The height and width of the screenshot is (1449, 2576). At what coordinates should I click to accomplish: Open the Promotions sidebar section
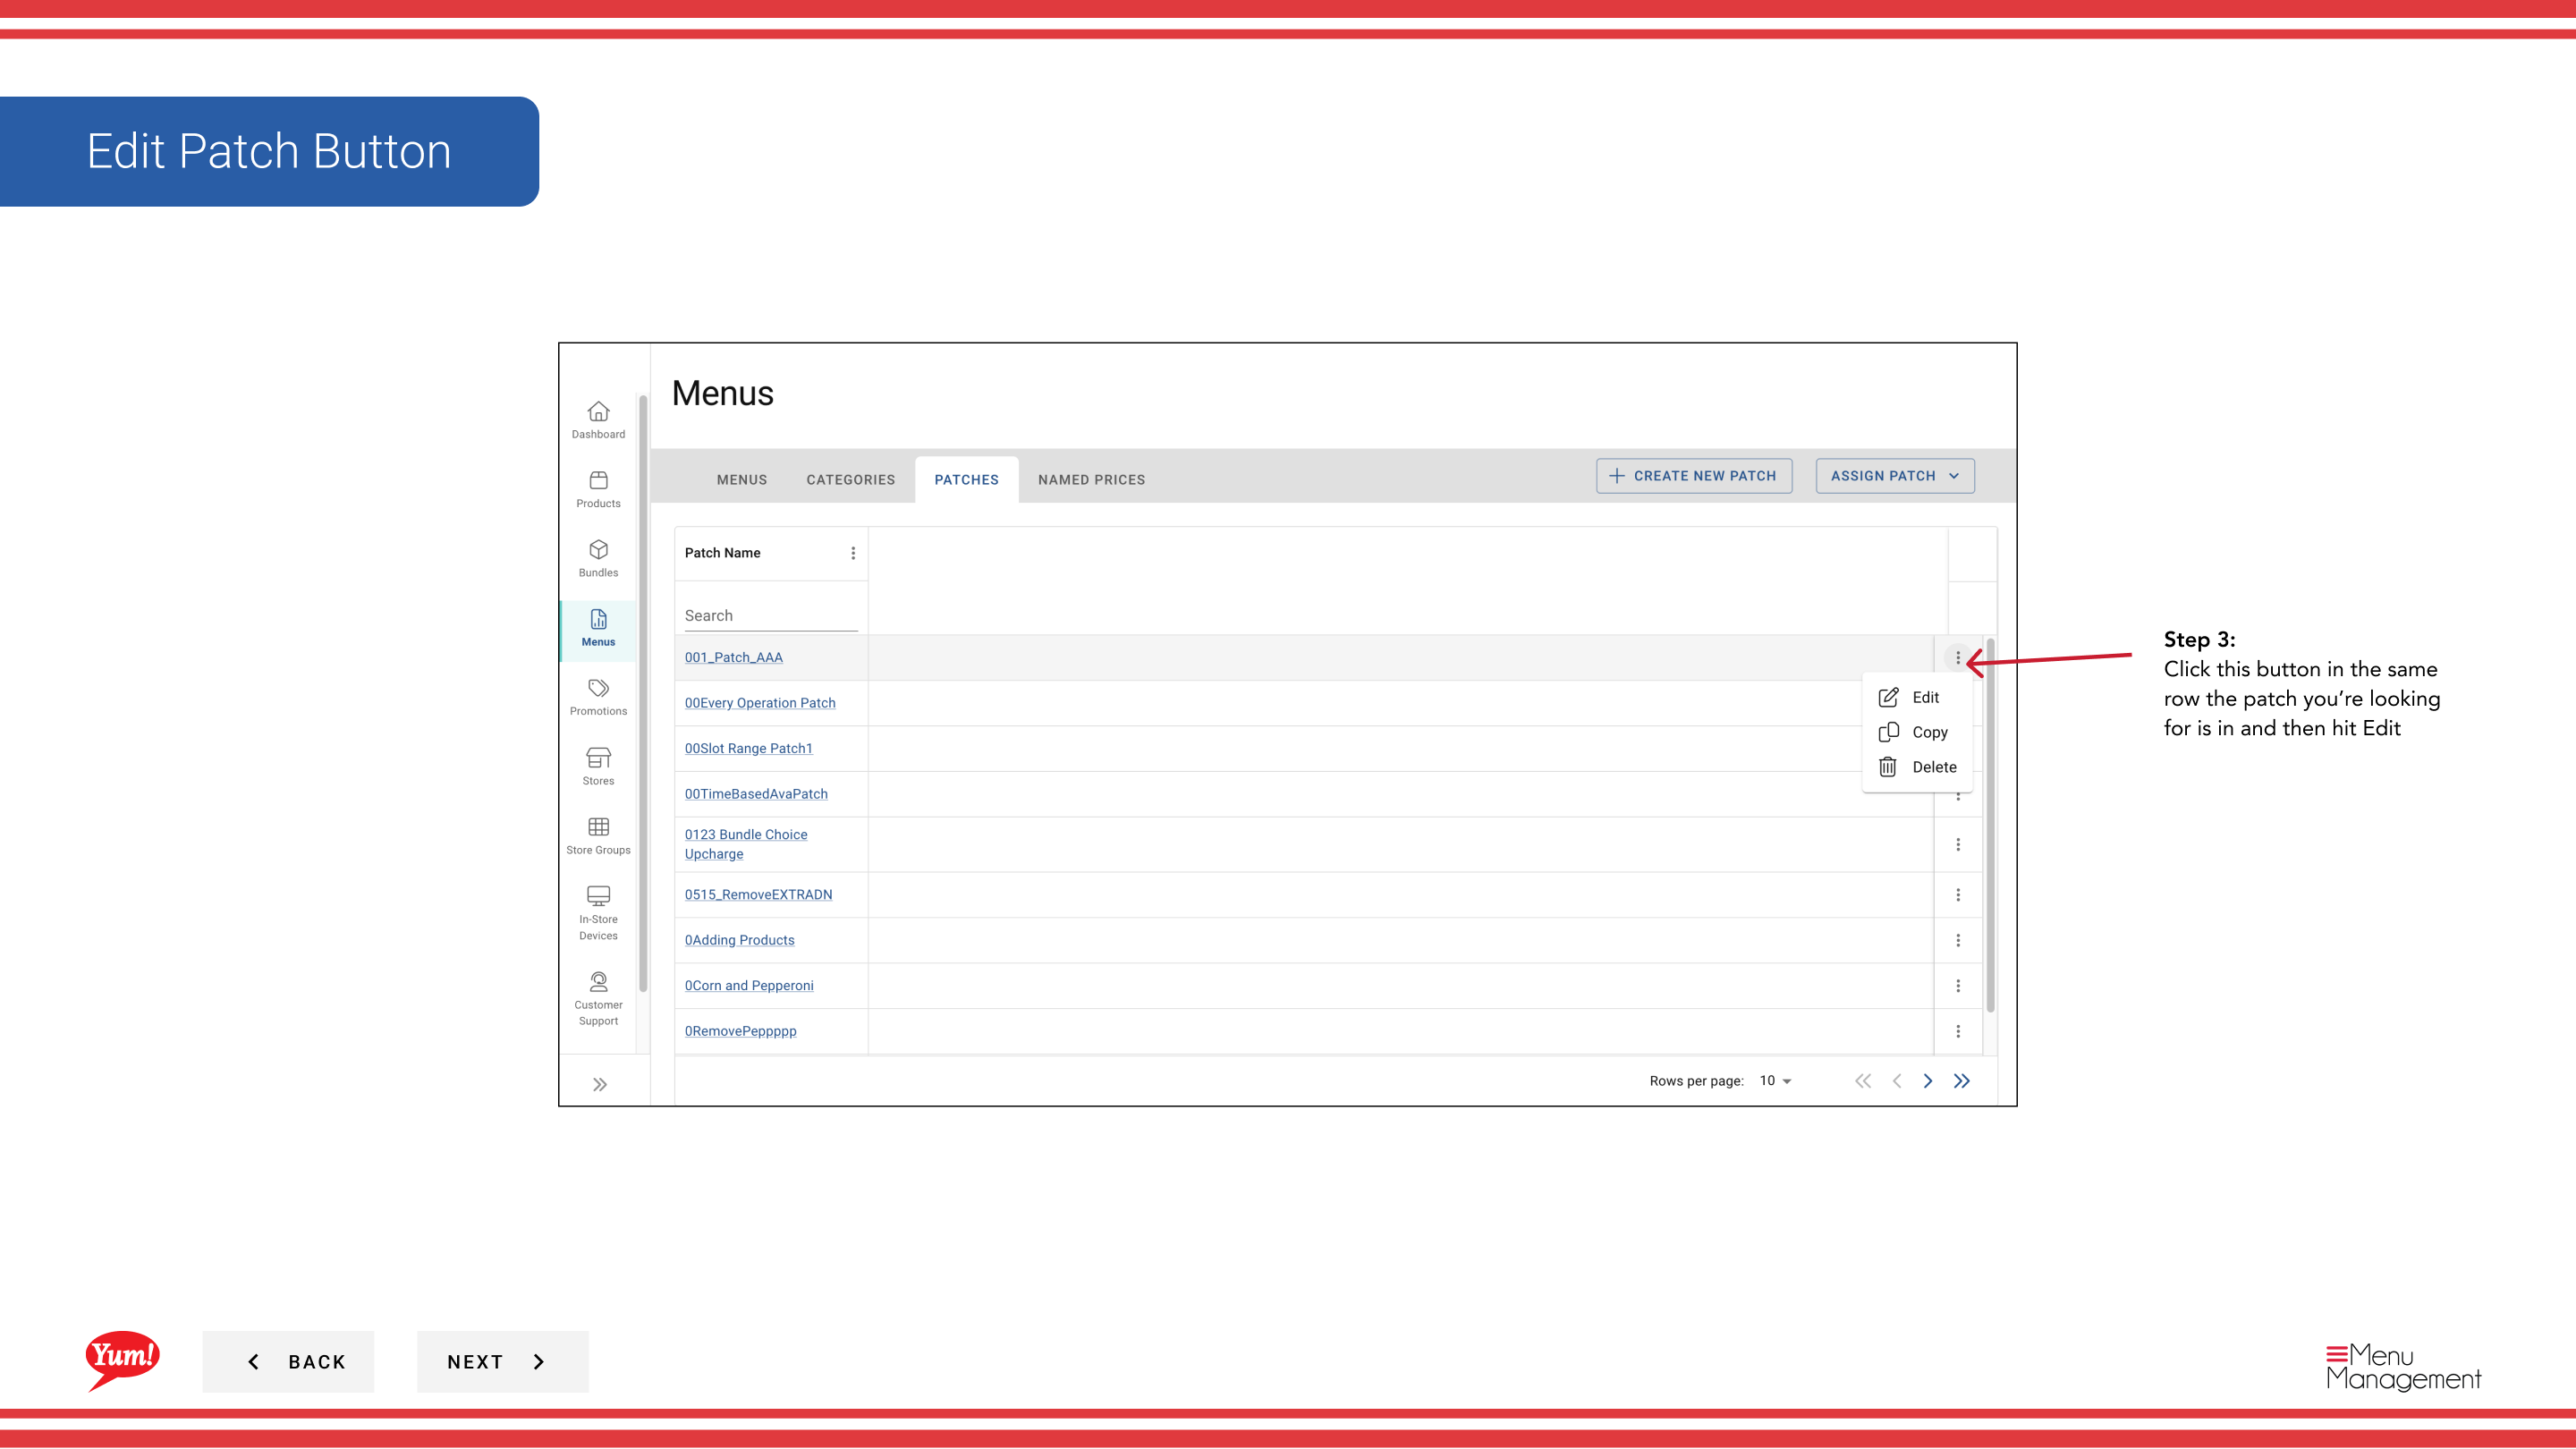[598, 697]
